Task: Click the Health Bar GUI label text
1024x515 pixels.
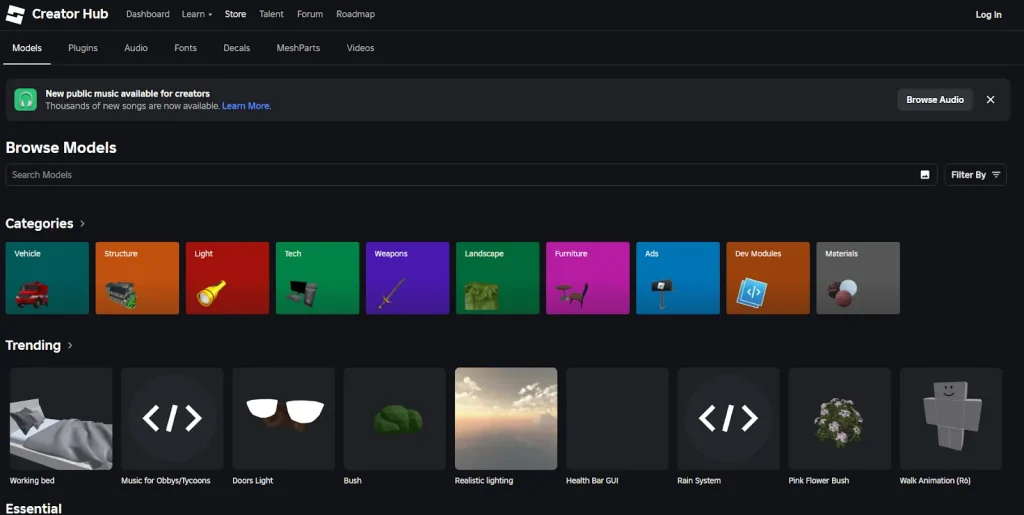Action: click(592, 480)
